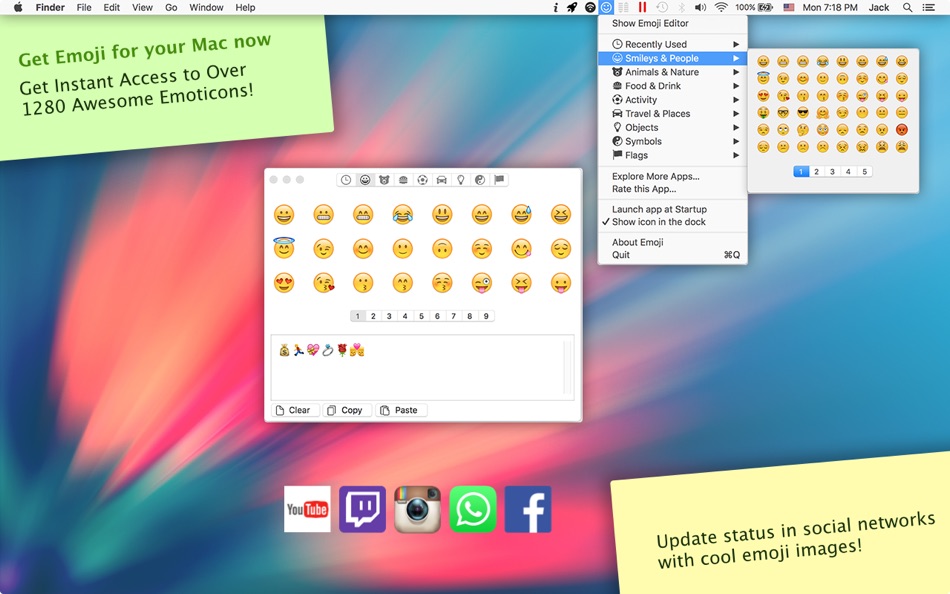Insert the halo angel emoji in editor
The width and height of the screenshot is (950, 594).
coord(284,248)
